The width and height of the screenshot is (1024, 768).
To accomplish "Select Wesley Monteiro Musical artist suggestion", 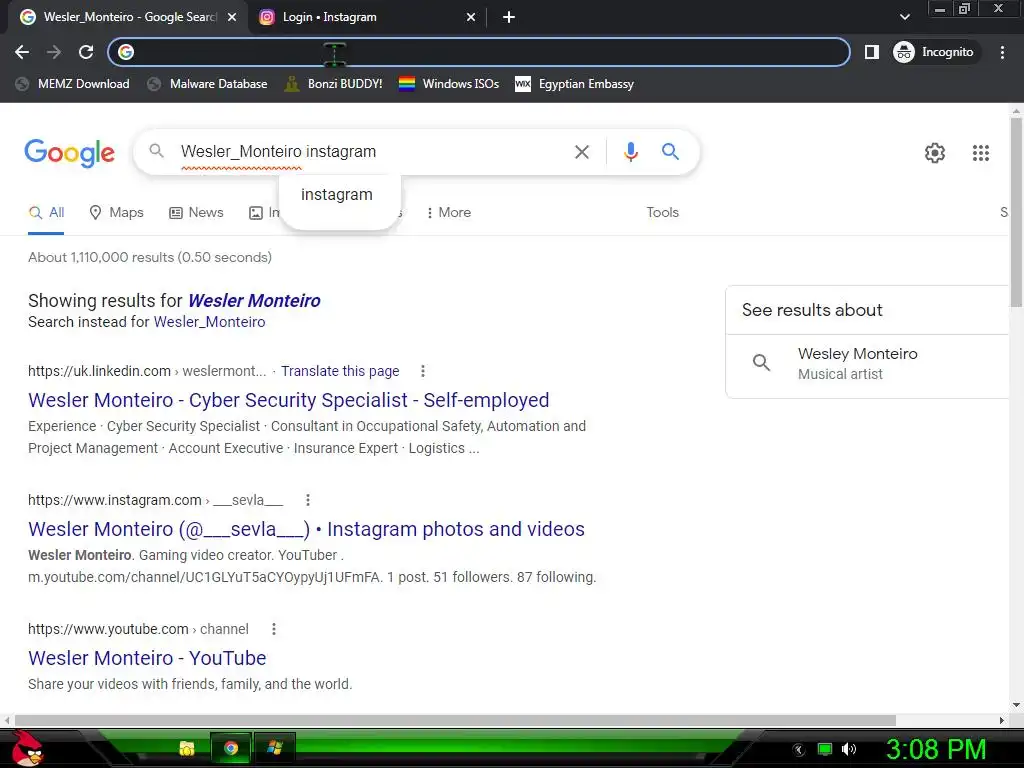I will 869,364.
